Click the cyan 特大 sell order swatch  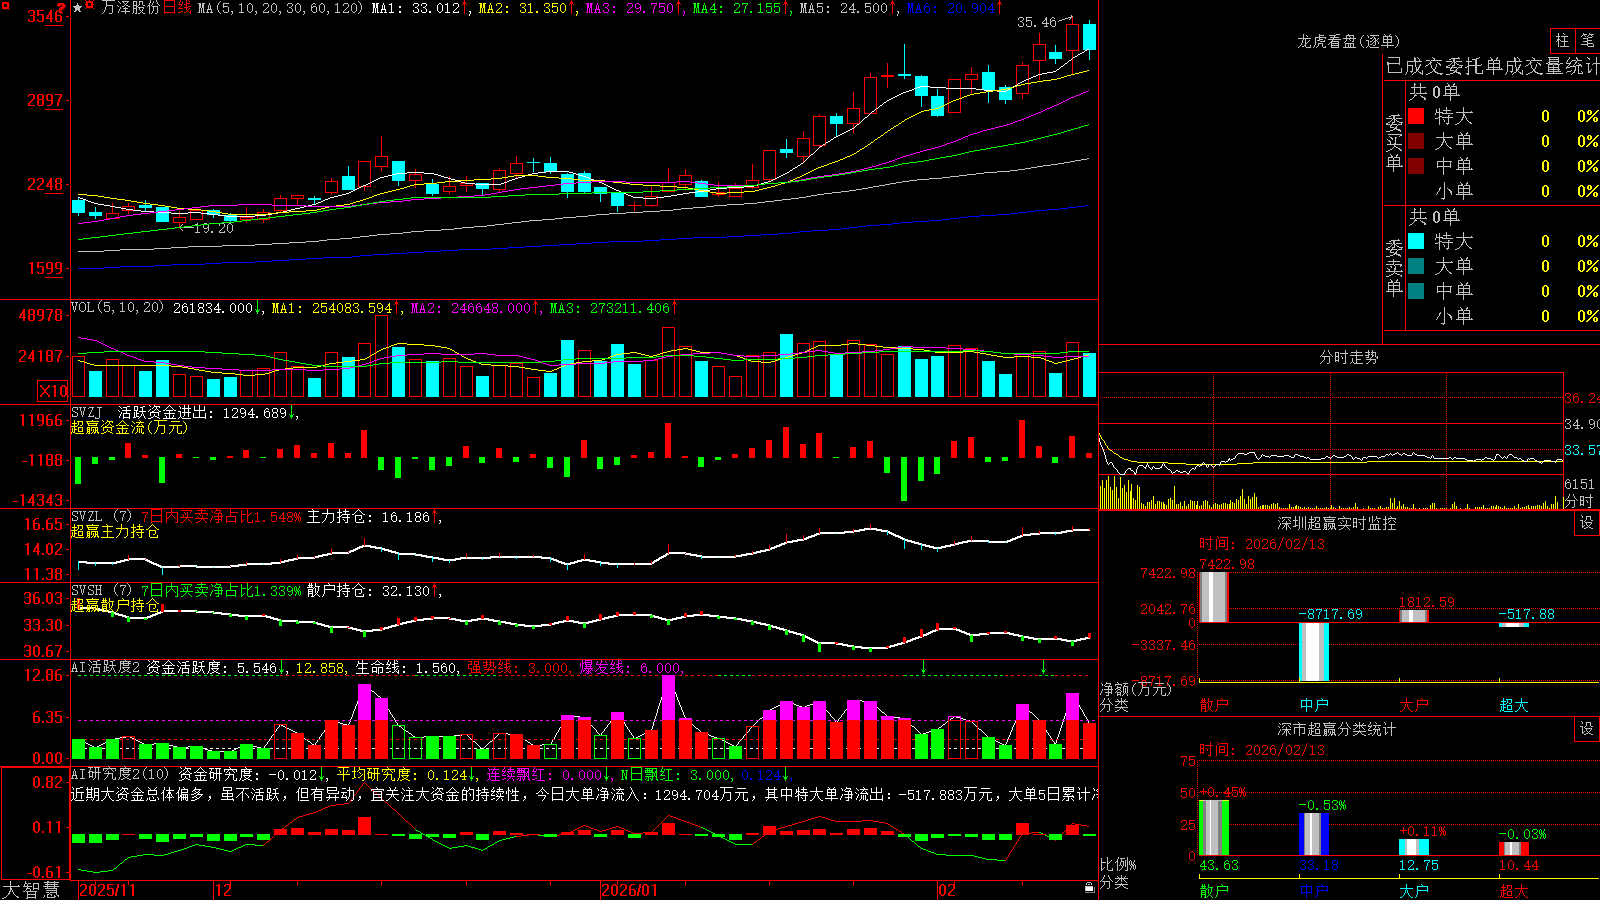(1416, 241)
